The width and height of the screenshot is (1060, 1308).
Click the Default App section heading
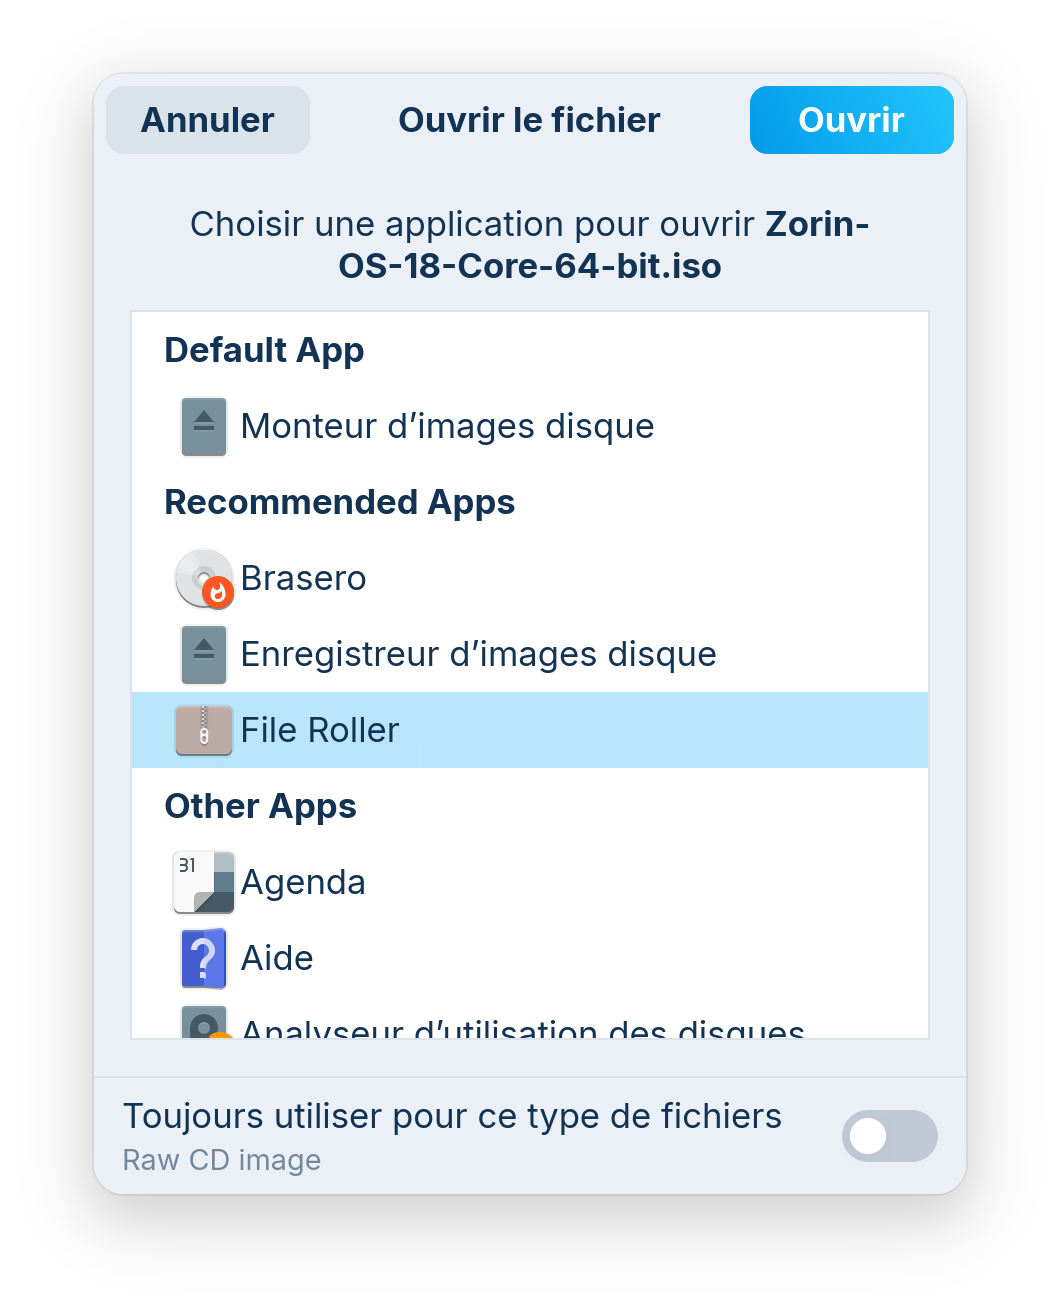pyautogui.click(x=264, y=351)
